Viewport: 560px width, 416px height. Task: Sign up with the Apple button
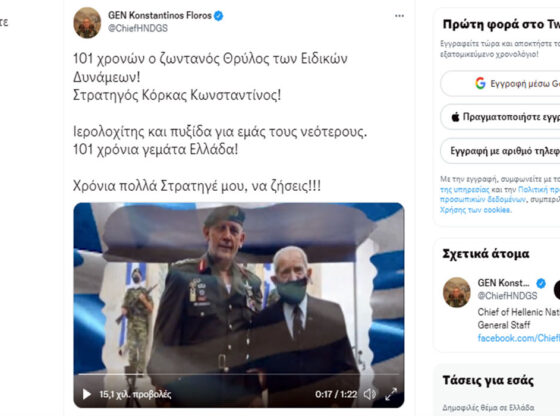click(x=500, y=117)
